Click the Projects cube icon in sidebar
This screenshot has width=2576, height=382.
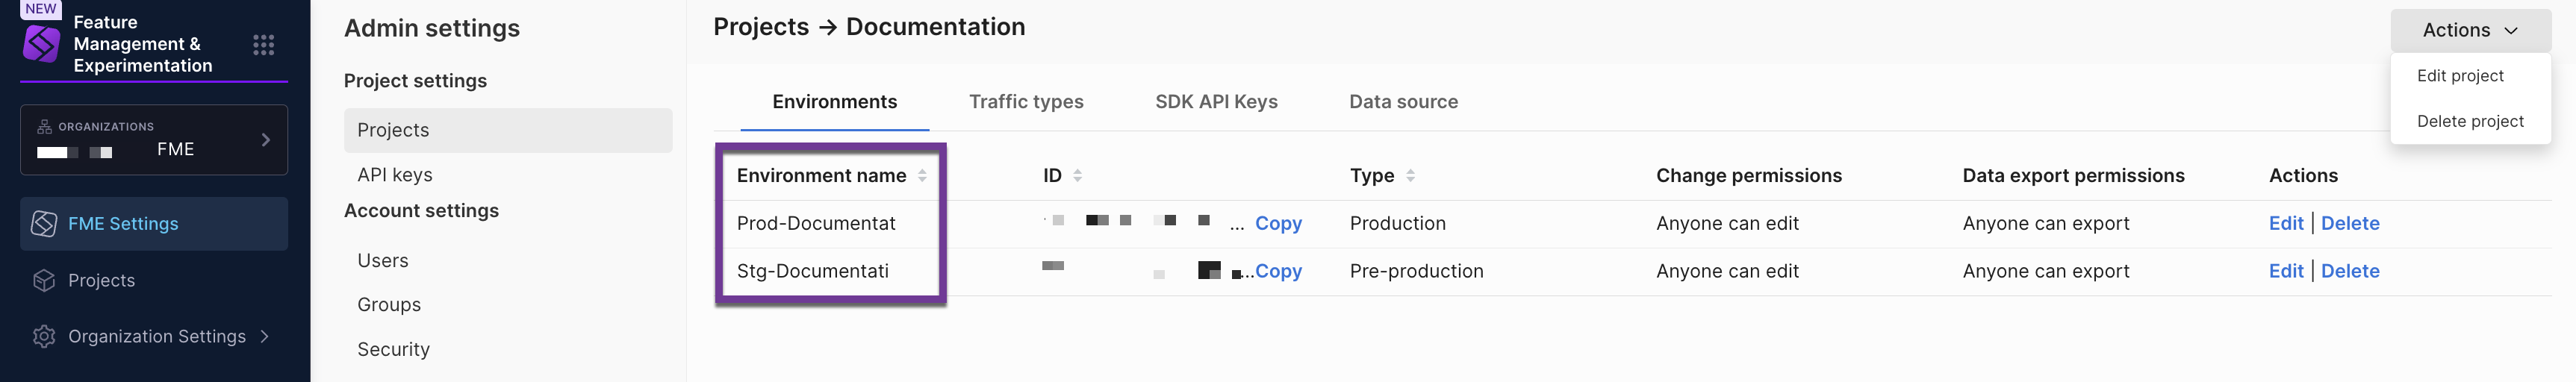[44, 281]
